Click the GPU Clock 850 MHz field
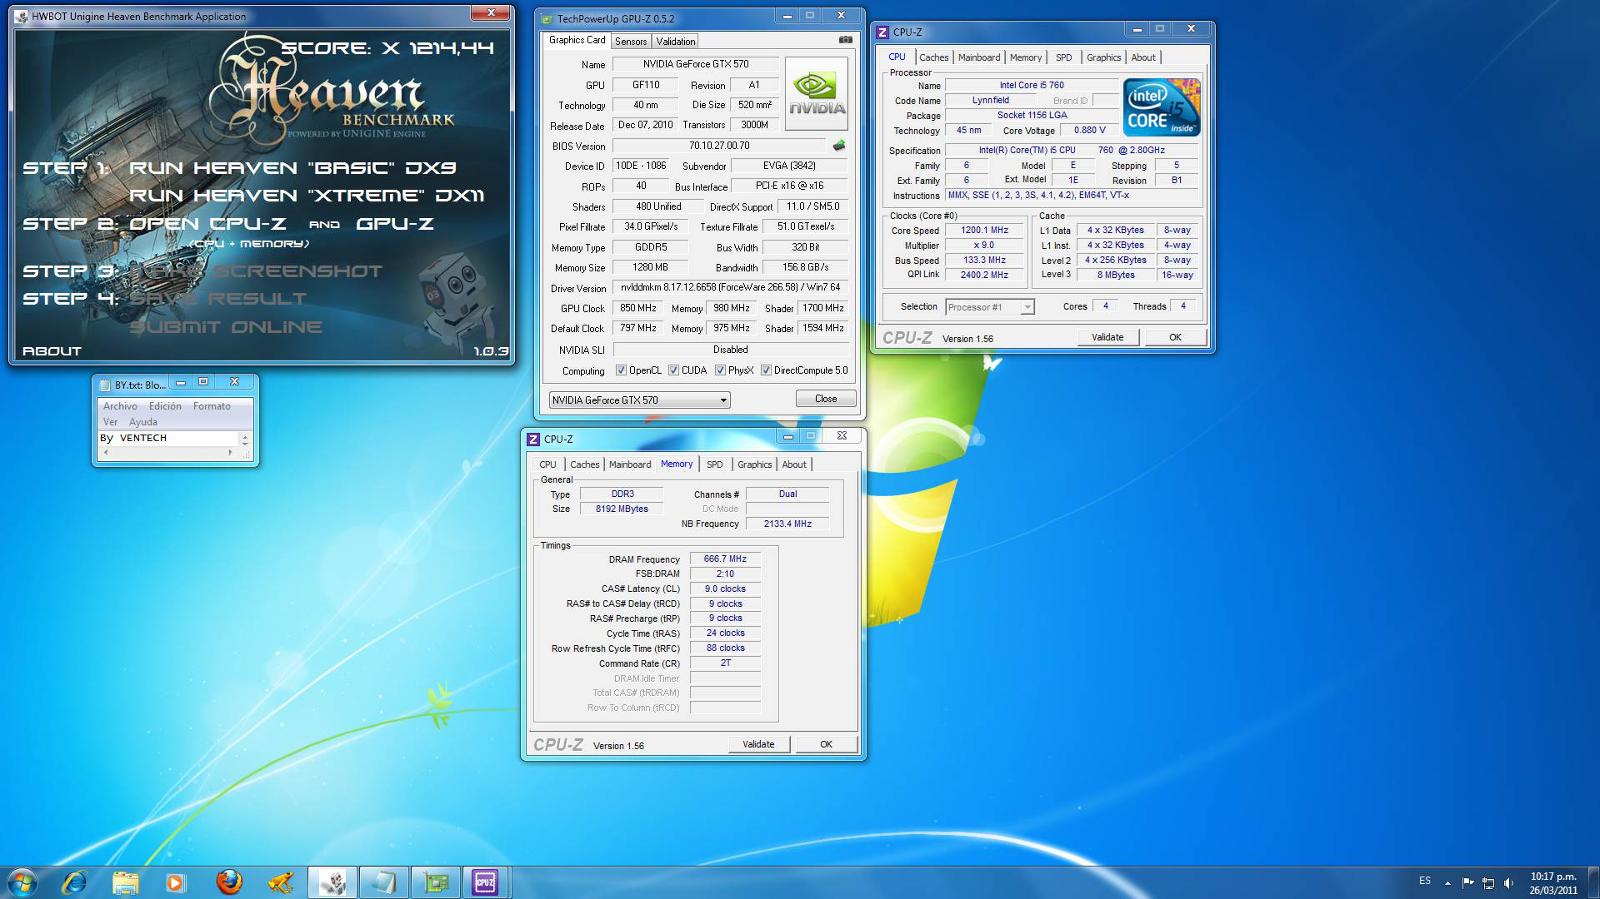Screen dimensions: 1600x899 tap(638, 308)
